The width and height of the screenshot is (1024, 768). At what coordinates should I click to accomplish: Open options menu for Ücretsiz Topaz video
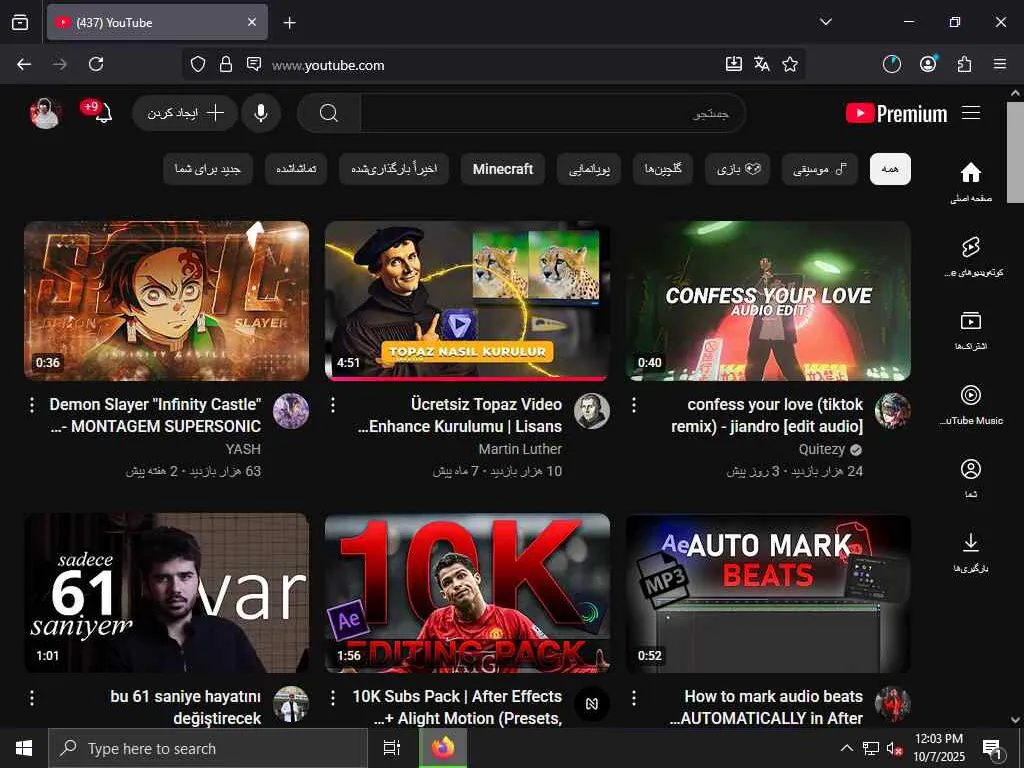point(333,405)
